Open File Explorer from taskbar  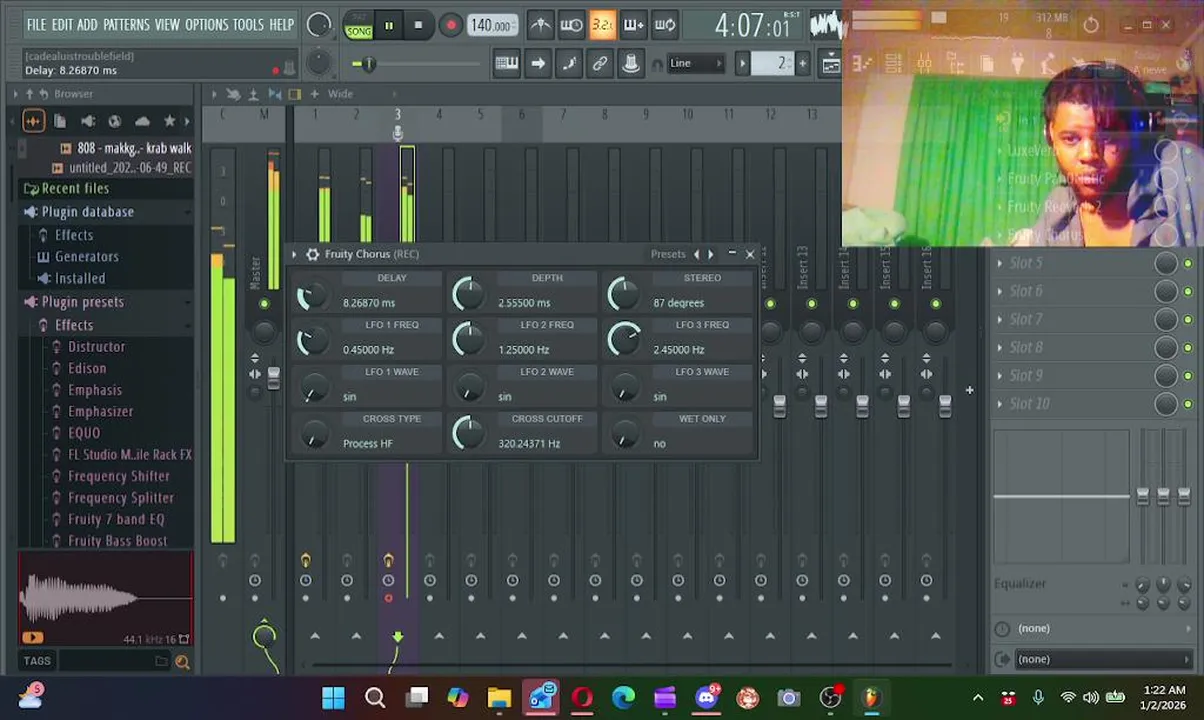(499, 698)
